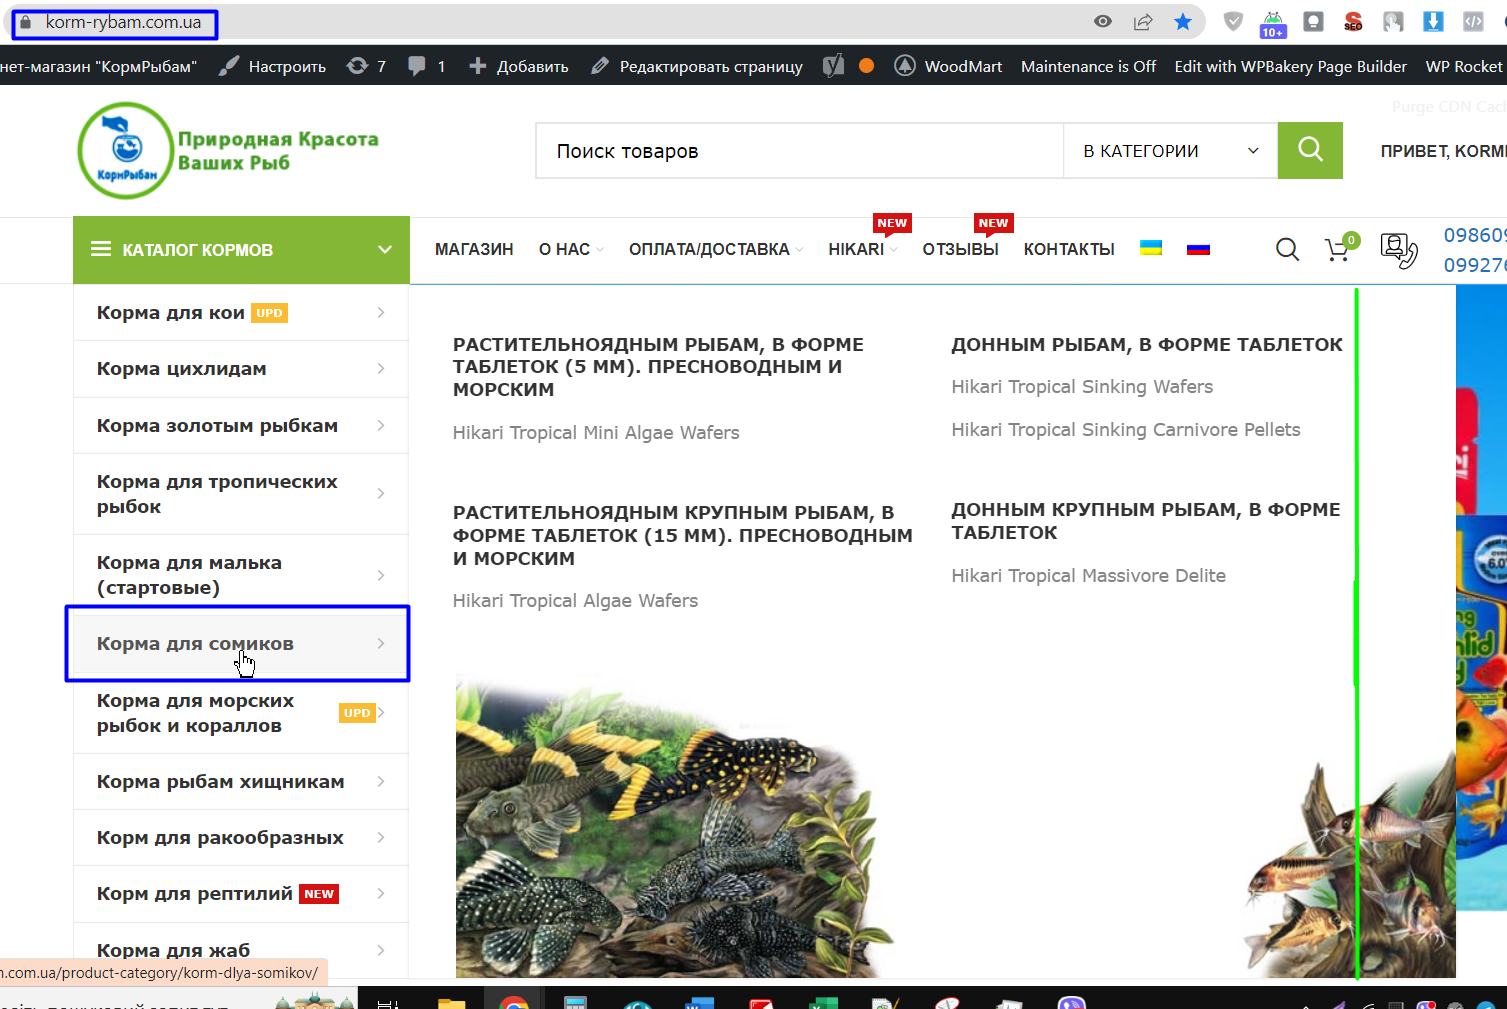The width and height of the screenshot is (1507, 1009).
Task: Click the green search submit button
Action: 1310,150
